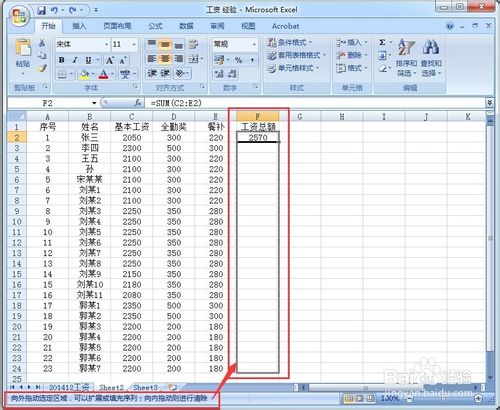Switch to the 插入 ribbon tab
Screen dimensions: 500x410
79,26
